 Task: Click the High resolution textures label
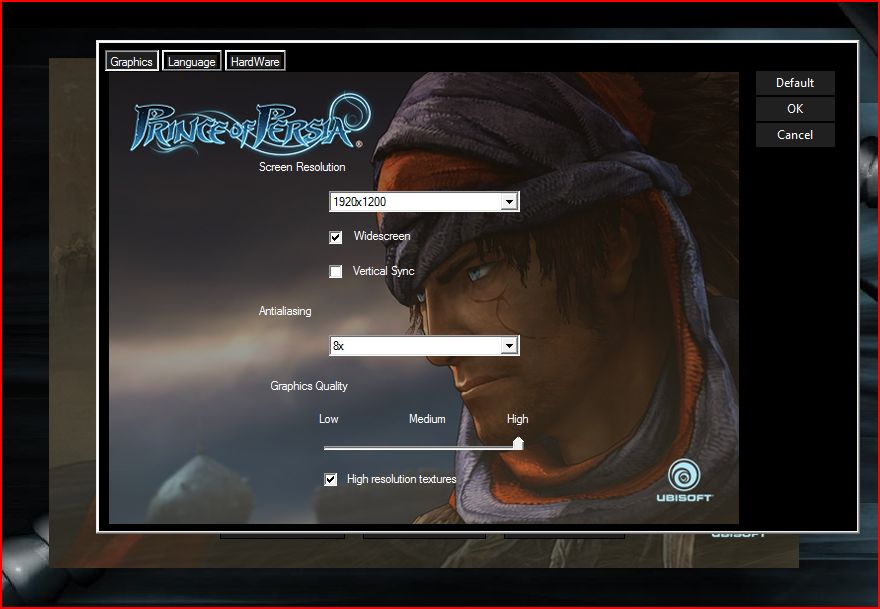[401, 479]
